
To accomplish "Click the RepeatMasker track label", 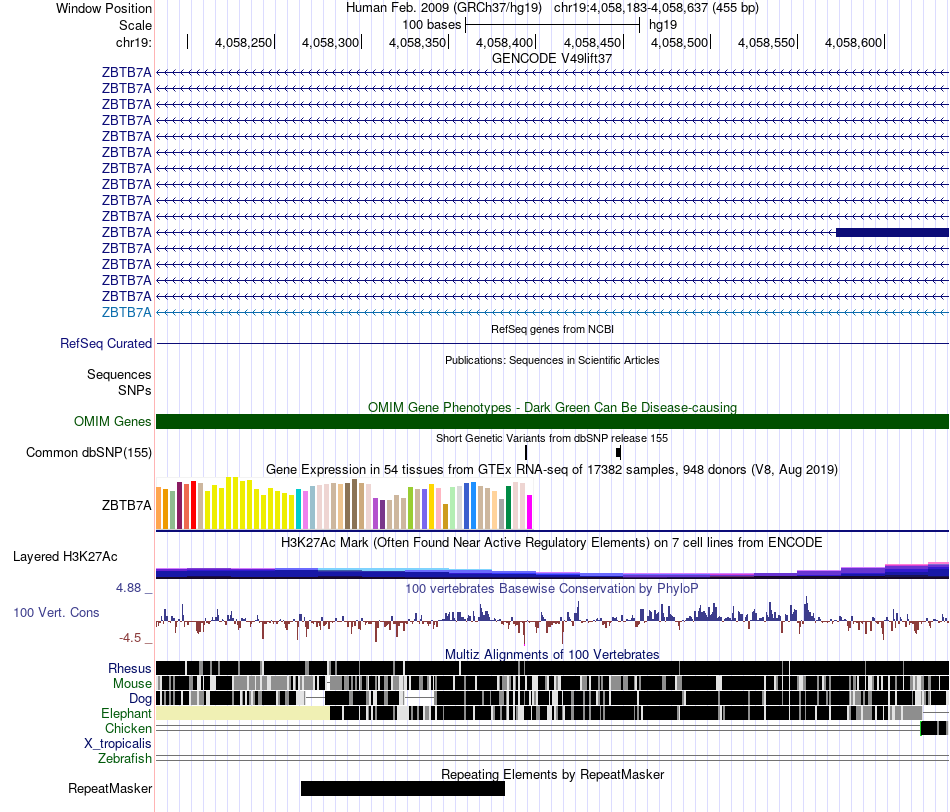I will (110, 788).
